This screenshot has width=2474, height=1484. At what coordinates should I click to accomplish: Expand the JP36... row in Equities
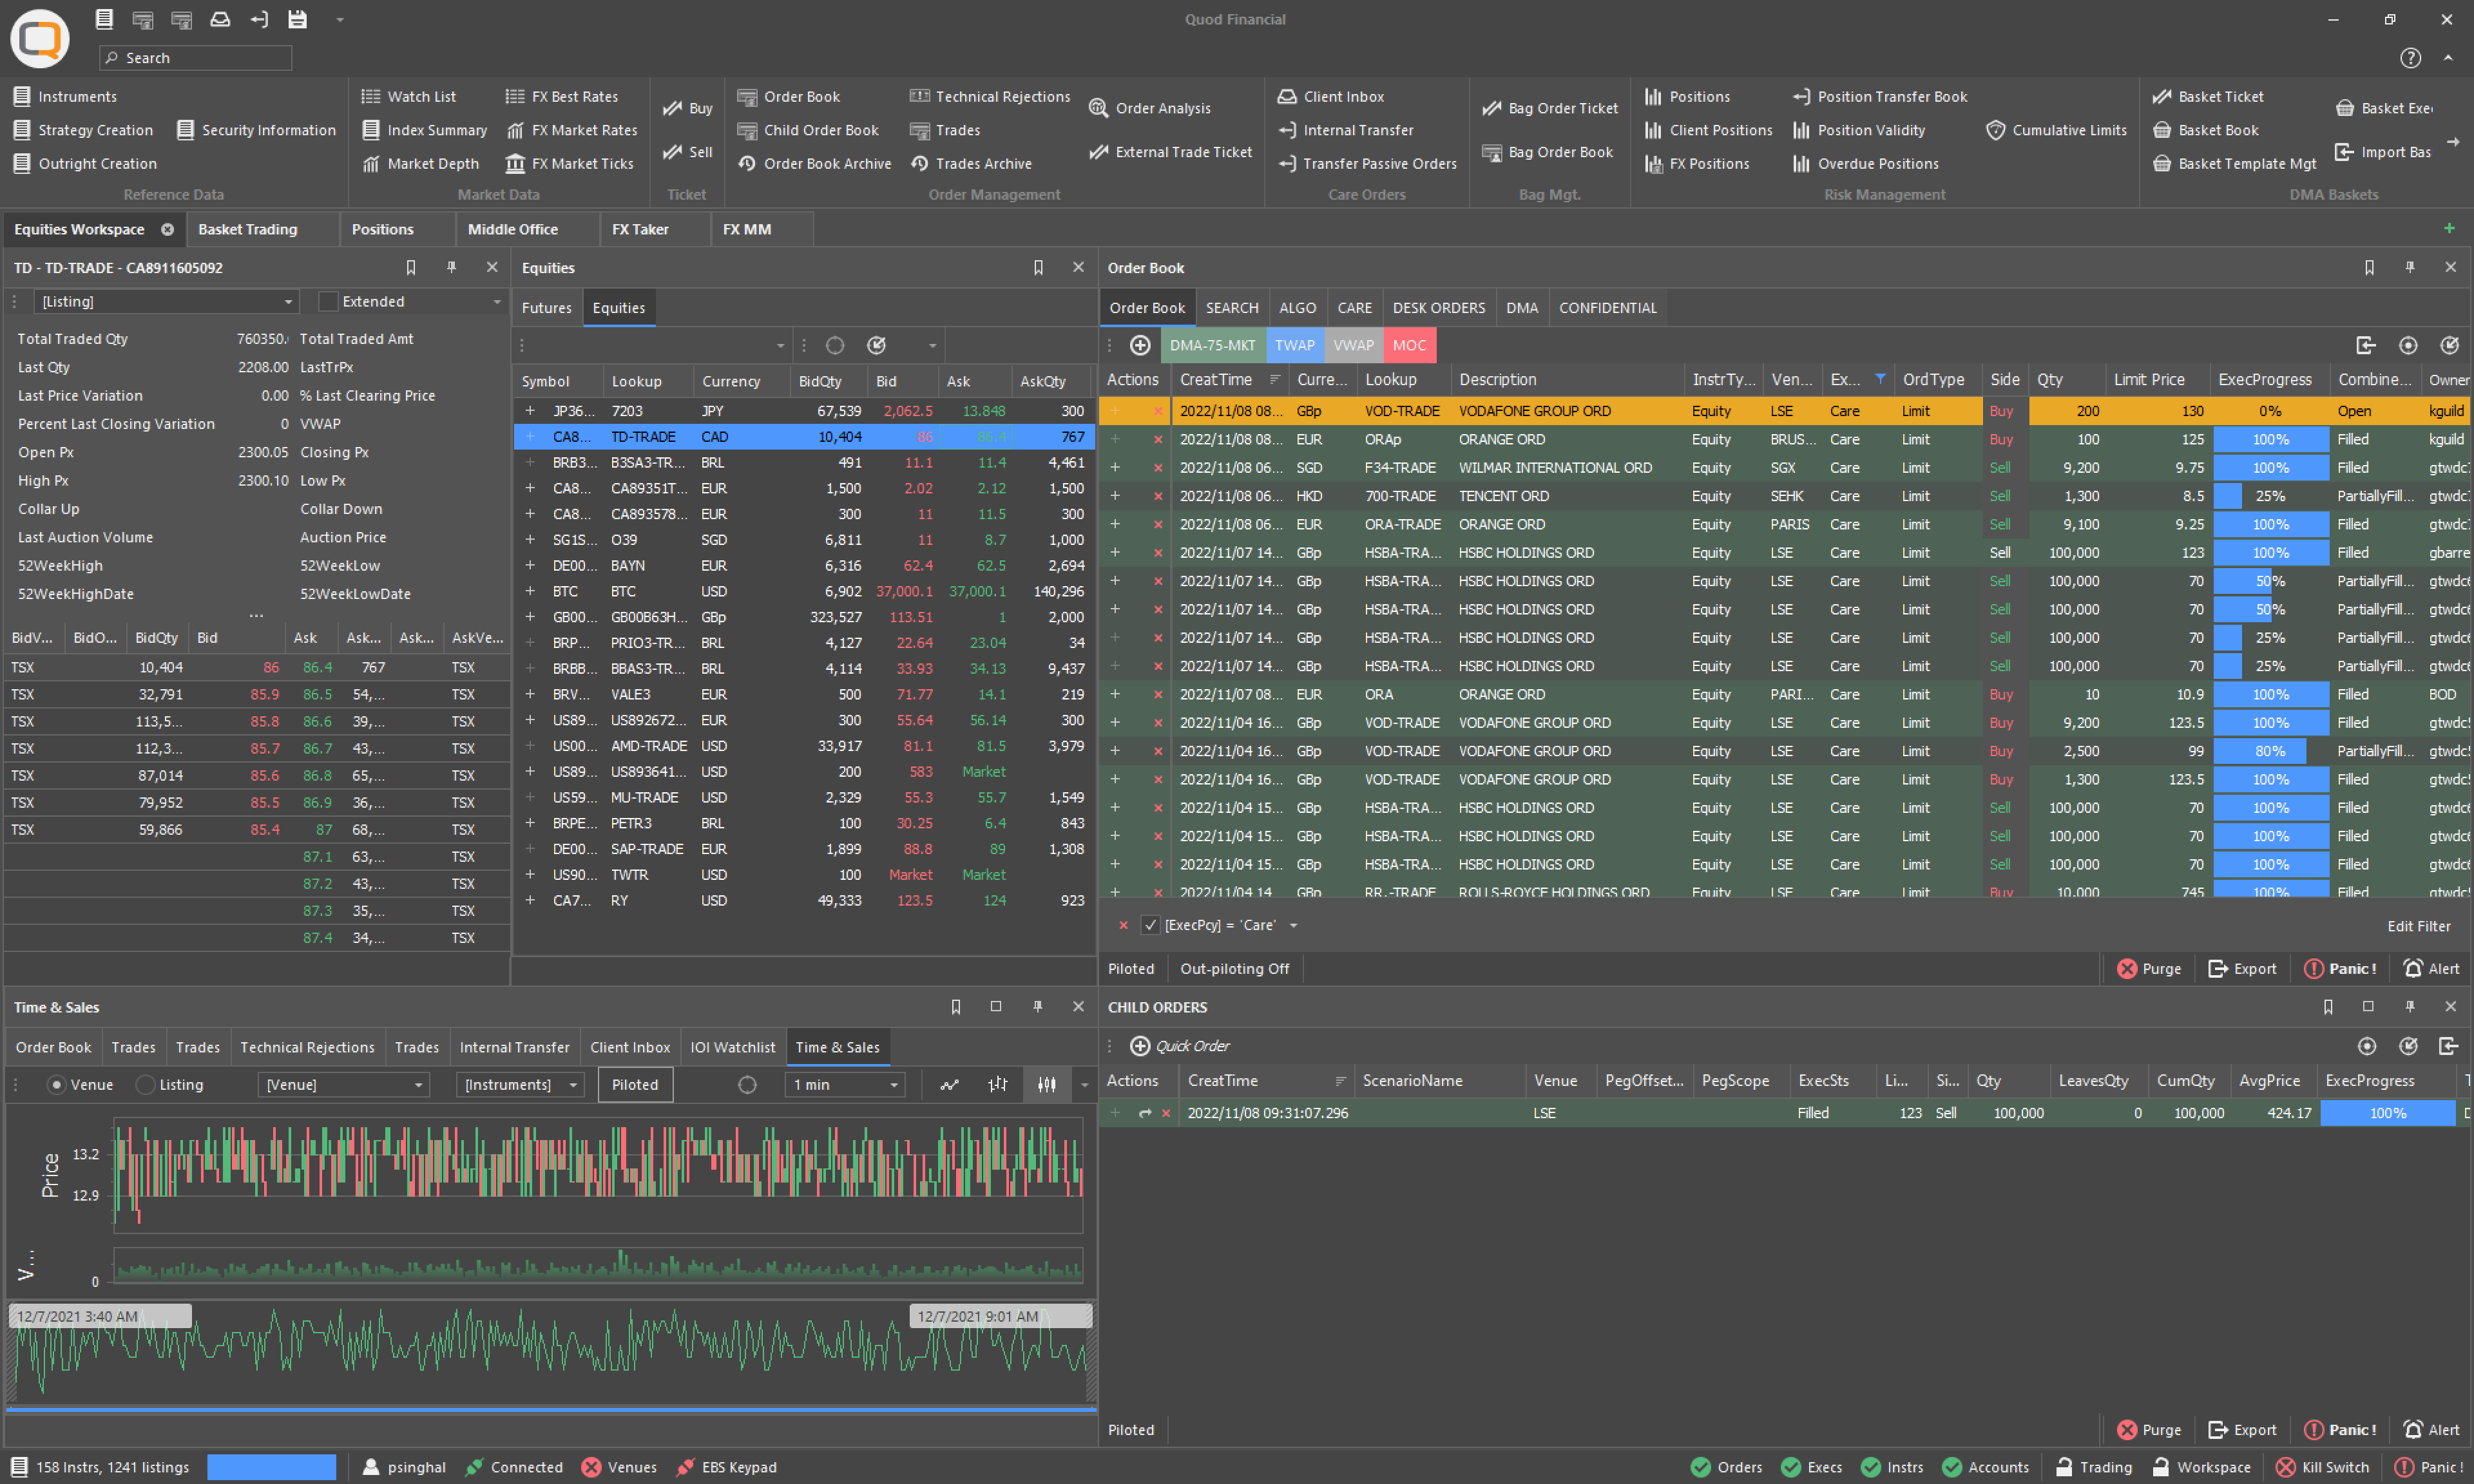[530, 411]
